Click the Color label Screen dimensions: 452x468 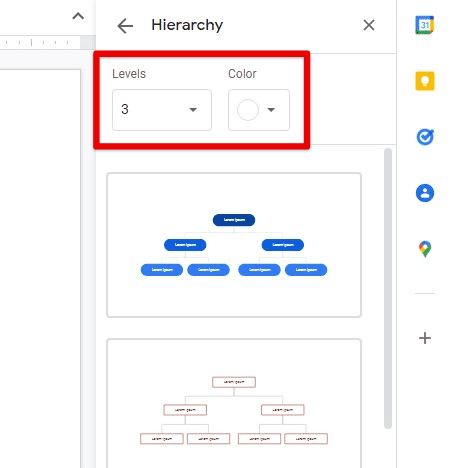click(242, 74)
